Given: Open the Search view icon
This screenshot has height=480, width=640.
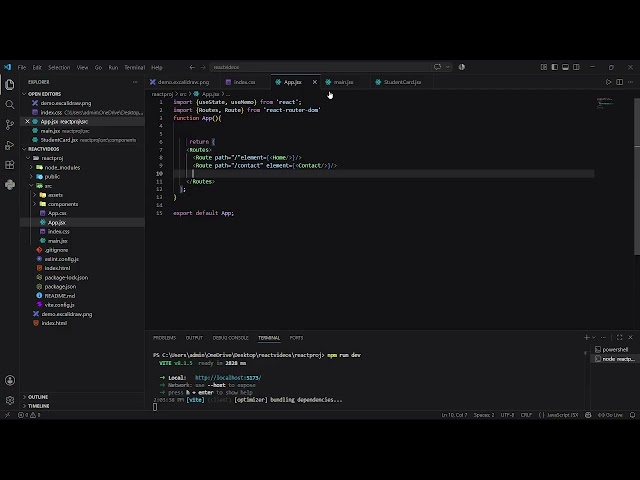Looking at the screenshot, I should 10,105.
